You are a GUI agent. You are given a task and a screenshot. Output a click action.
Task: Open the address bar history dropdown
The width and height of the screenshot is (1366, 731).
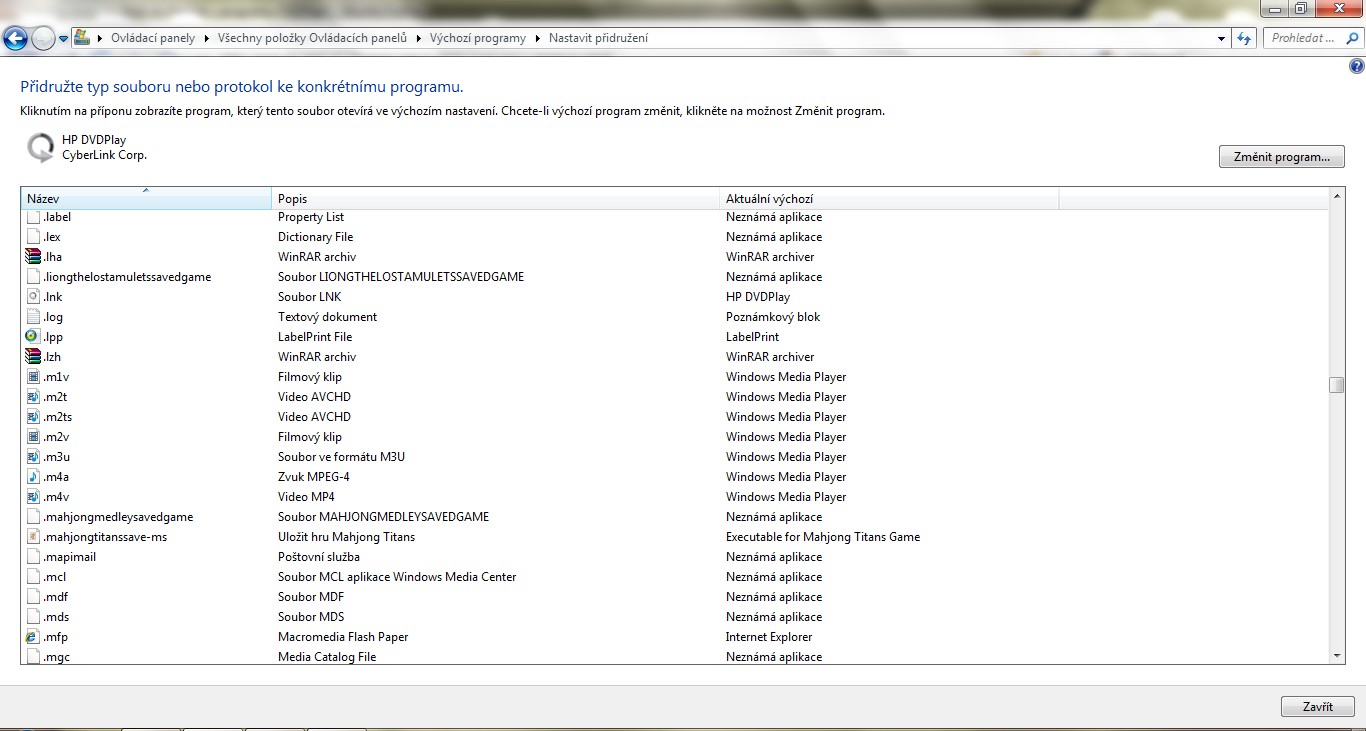tap(1222, 38)
